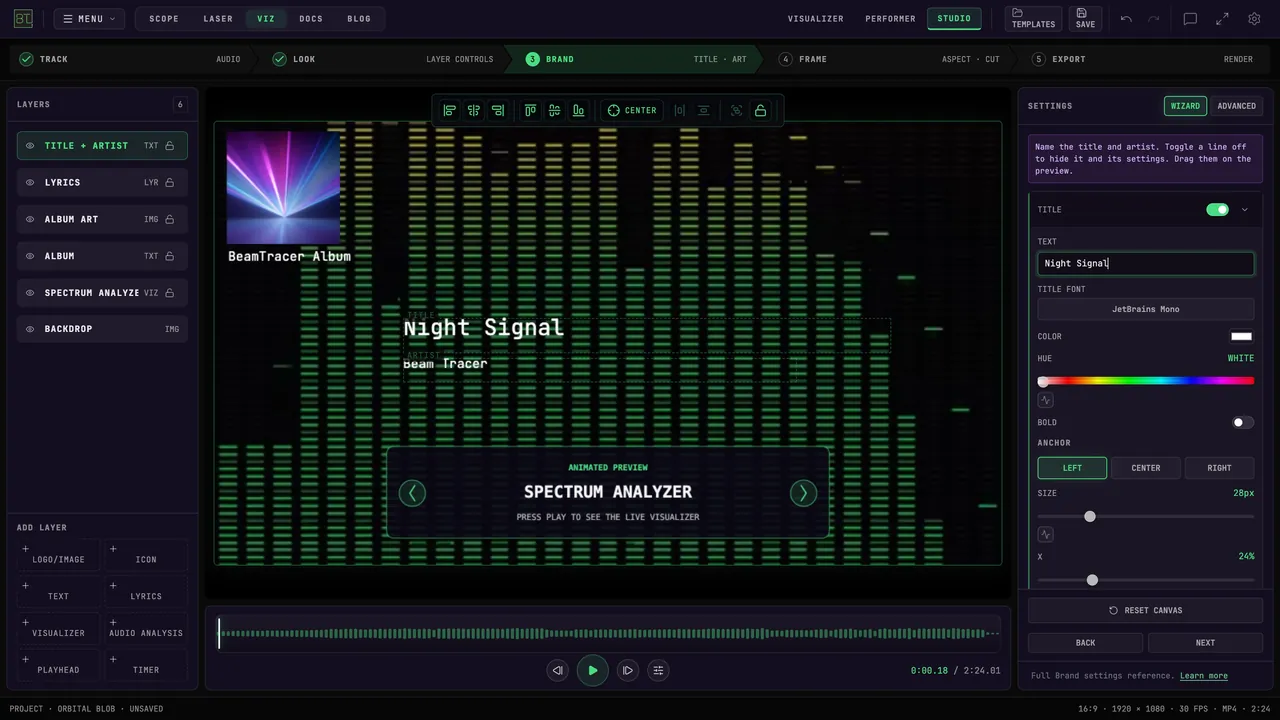Viewport: 1280px width, 720px height.
Task: Click Reset Canvas
Action: pos(1146,610)
